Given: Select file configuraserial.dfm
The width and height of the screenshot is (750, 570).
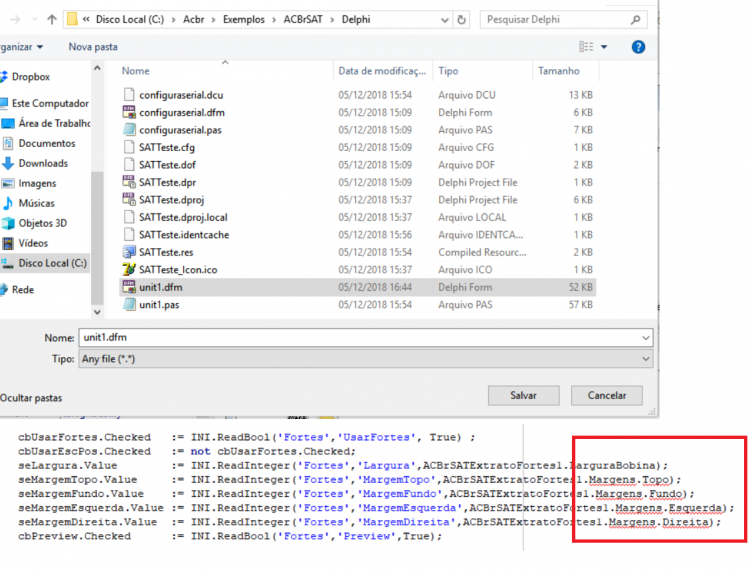Looking at the screenshot, I should pyautogui.click(x=182, y=113).
